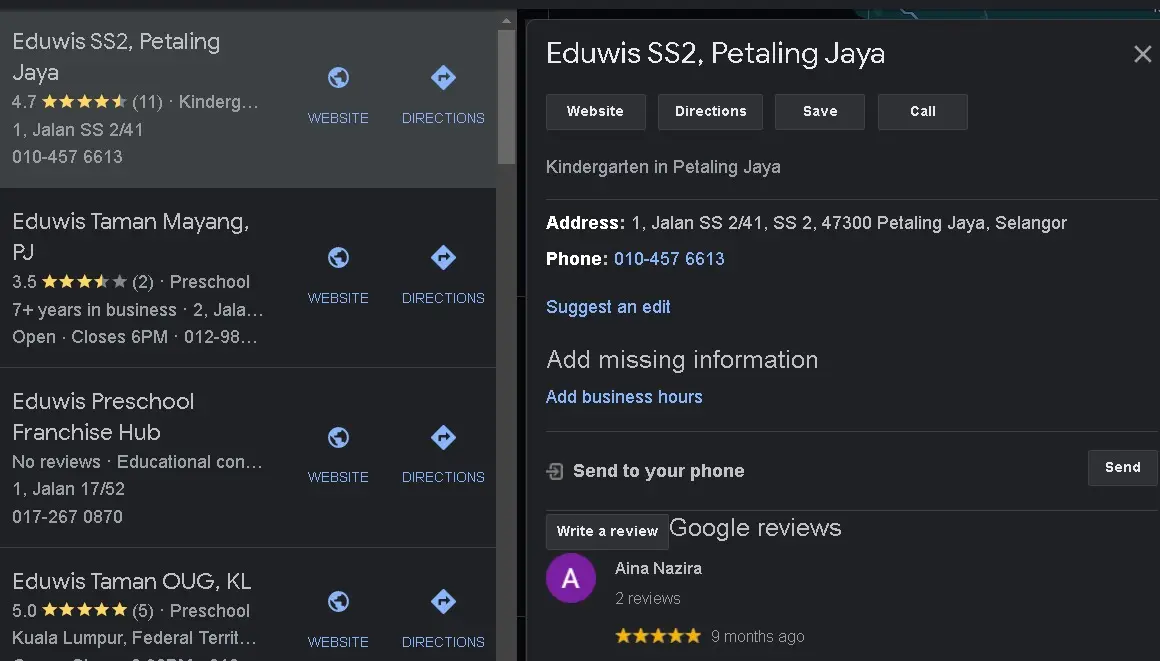
Task: Click '1, Jalan 17/52' address in Franchise Hub listing
Action: click(68, 489)
